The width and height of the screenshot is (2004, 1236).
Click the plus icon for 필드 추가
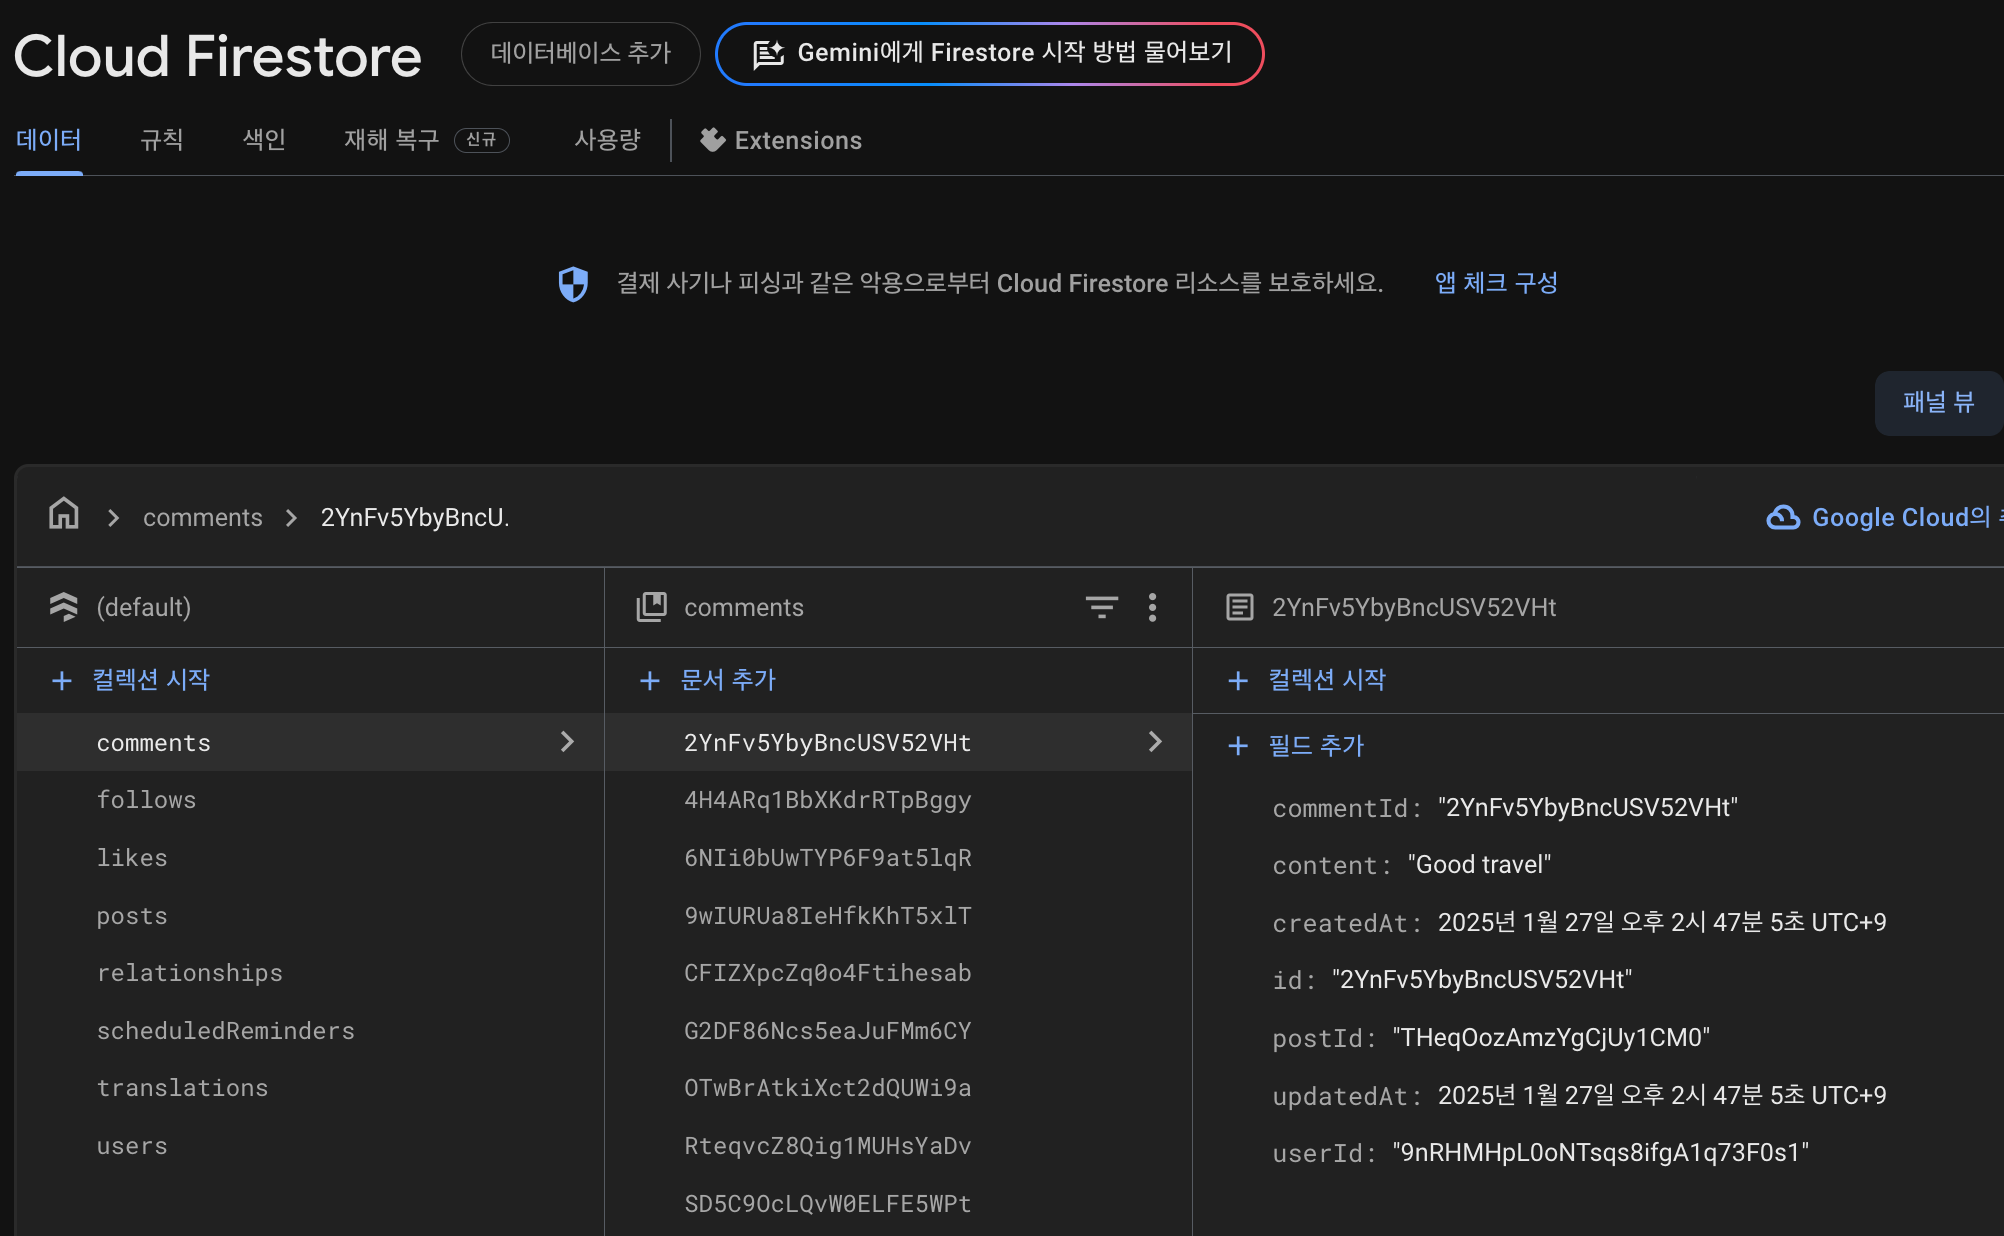tap(1238, 746)
